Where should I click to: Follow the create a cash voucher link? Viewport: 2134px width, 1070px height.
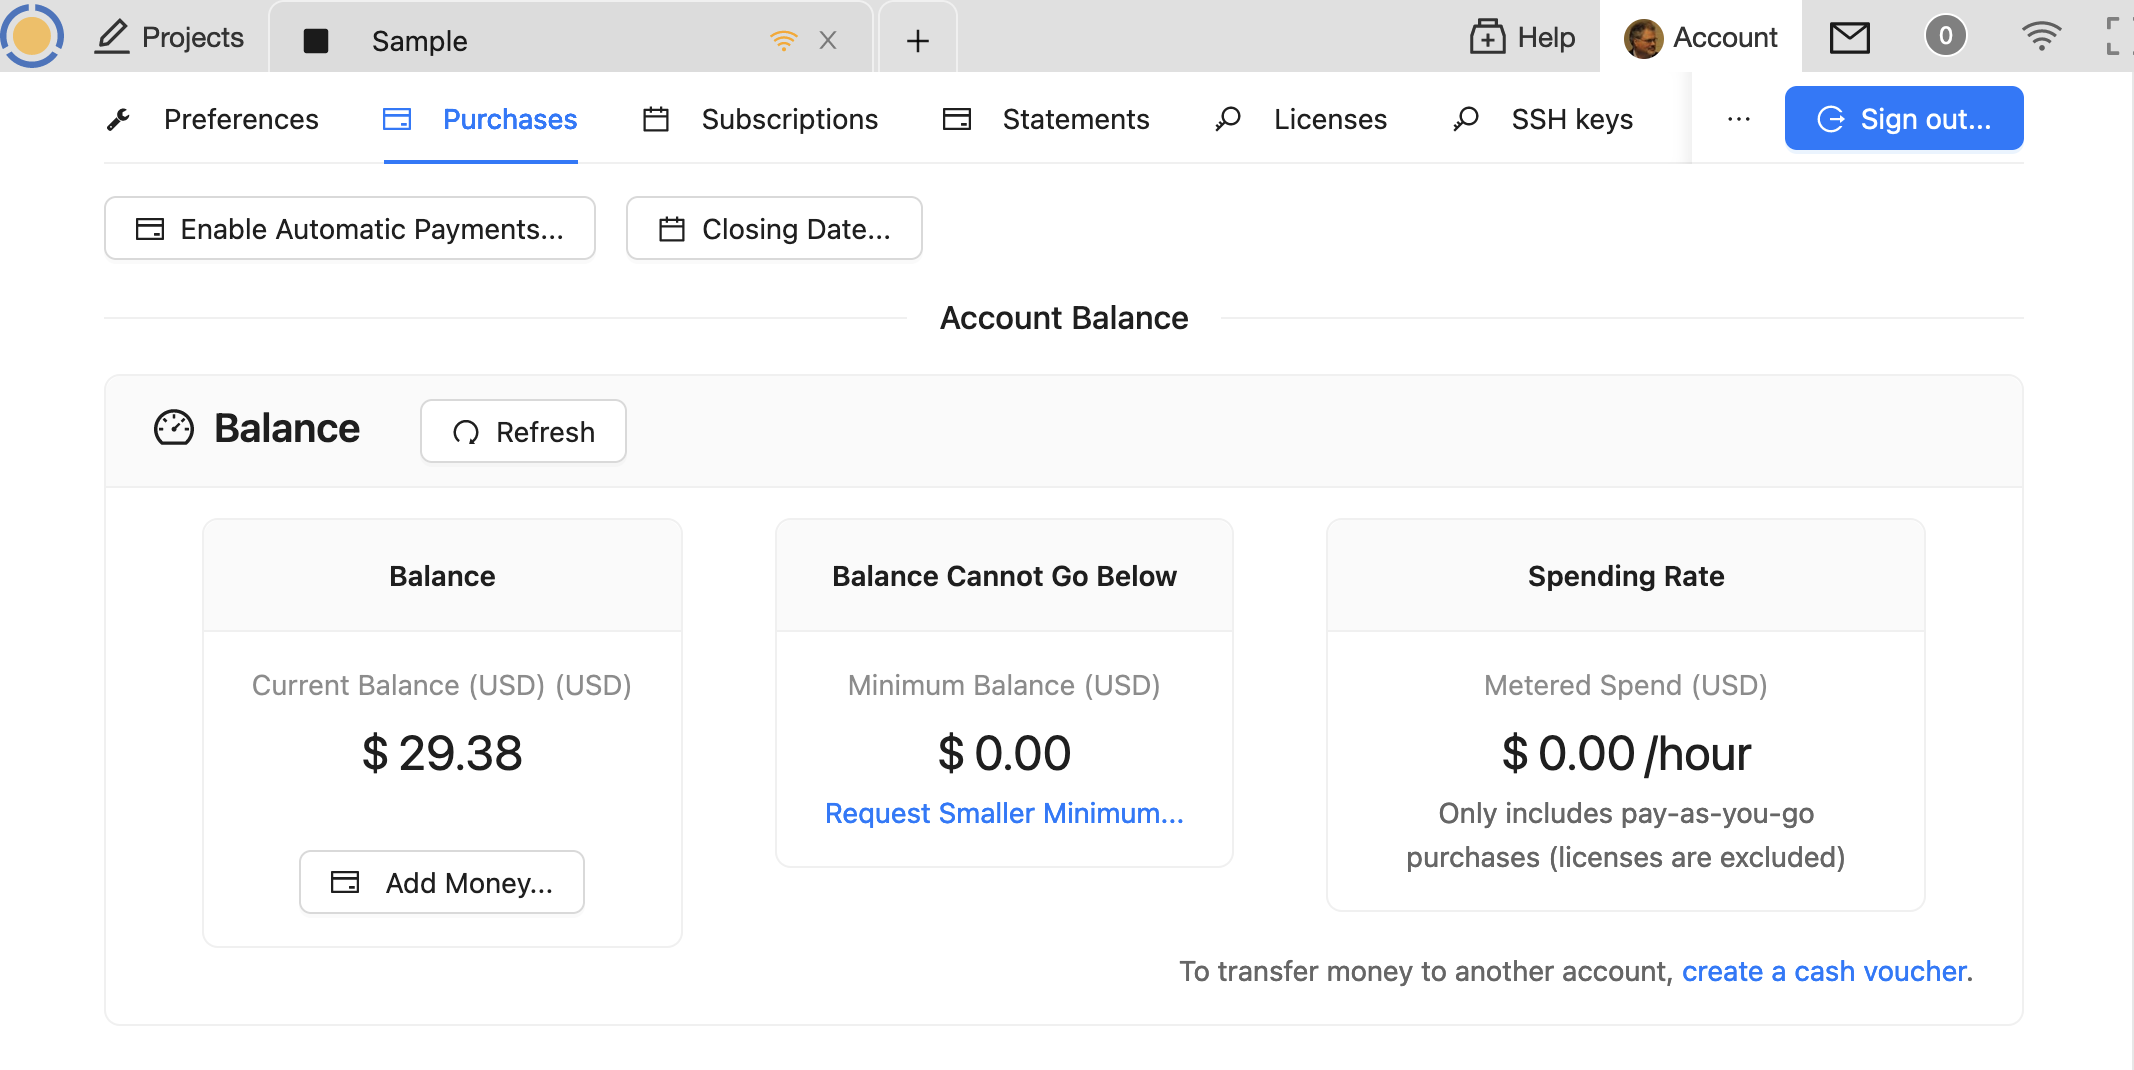point(1824,972)
